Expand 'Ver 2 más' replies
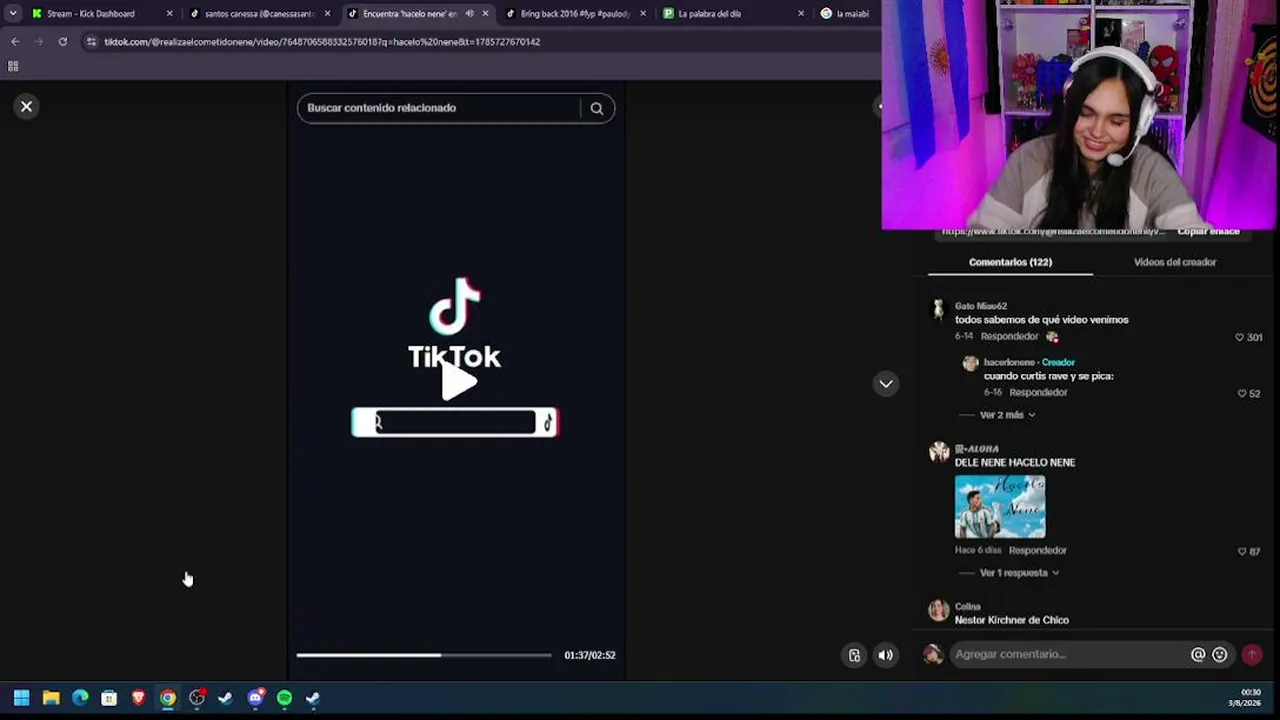The height and width of the screenshot is (720, 1280). click(1007, 415)
